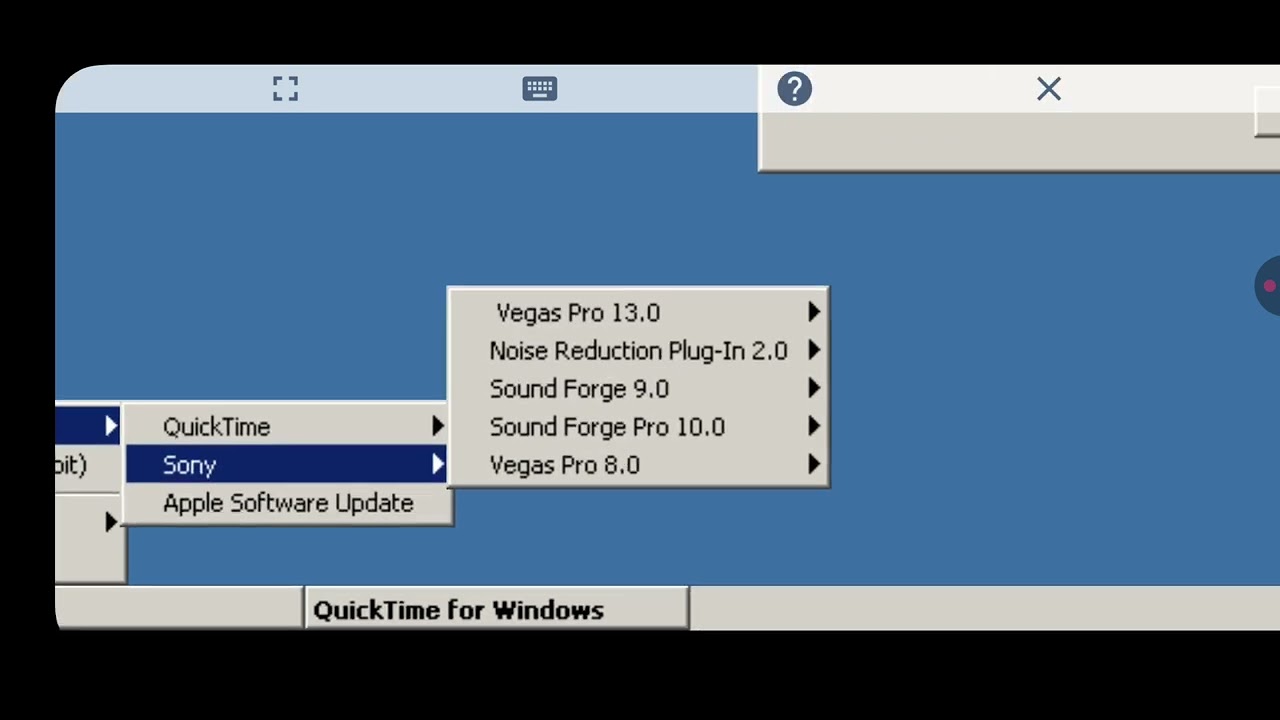
Task: Open the QuickTime program folder
Action: [x=288, y=427]
